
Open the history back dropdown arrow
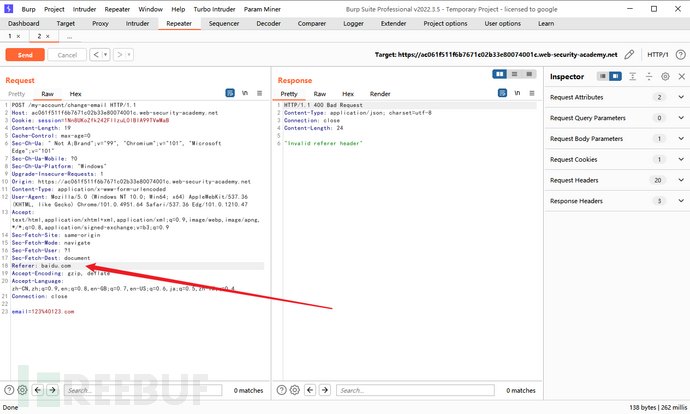click(107, 55)
